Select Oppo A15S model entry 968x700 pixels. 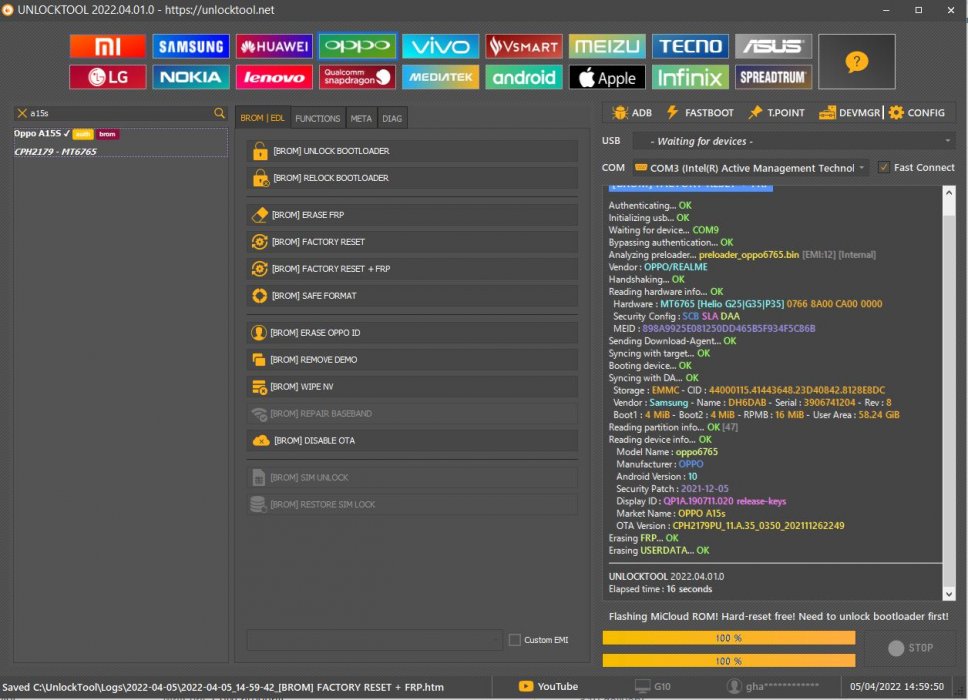[120, 143]
